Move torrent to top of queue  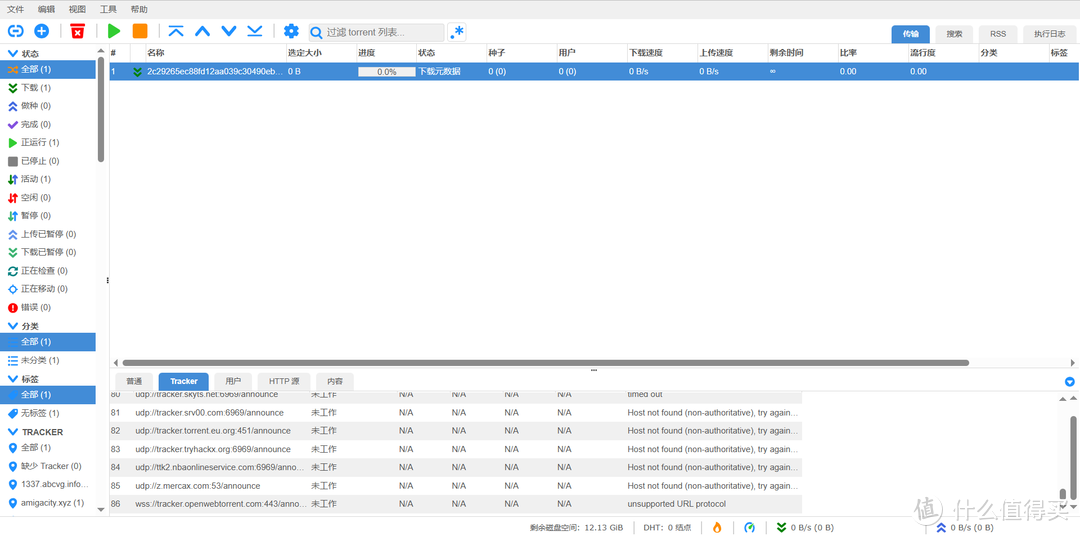pyautogui.click(x=176, y=31)
